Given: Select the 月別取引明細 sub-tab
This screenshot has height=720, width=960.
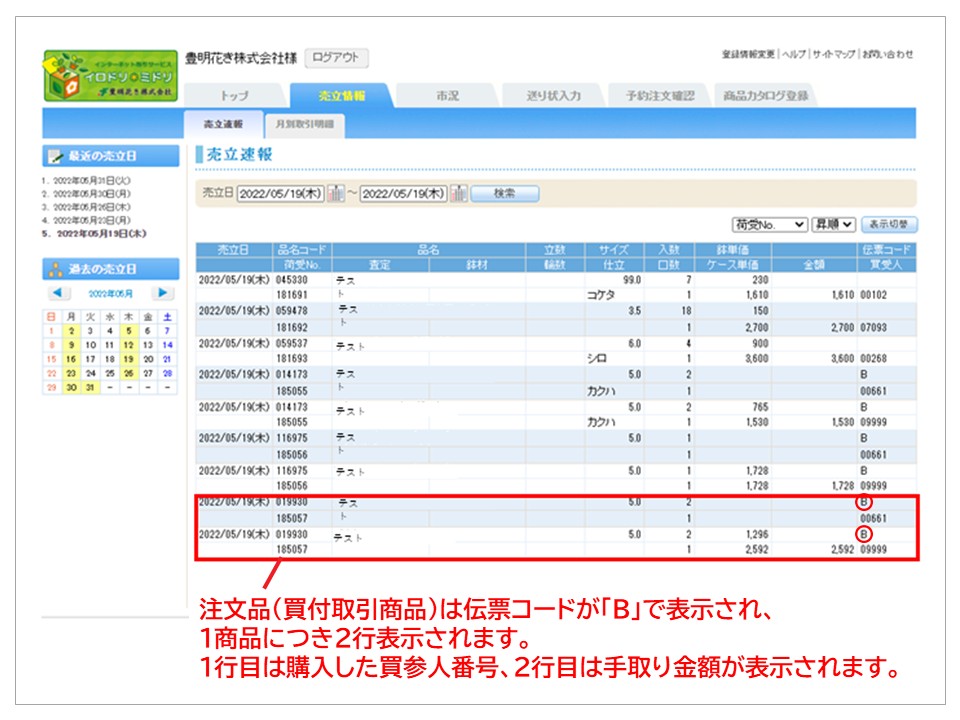Looking at the screenshot, I should coord(304,125).
